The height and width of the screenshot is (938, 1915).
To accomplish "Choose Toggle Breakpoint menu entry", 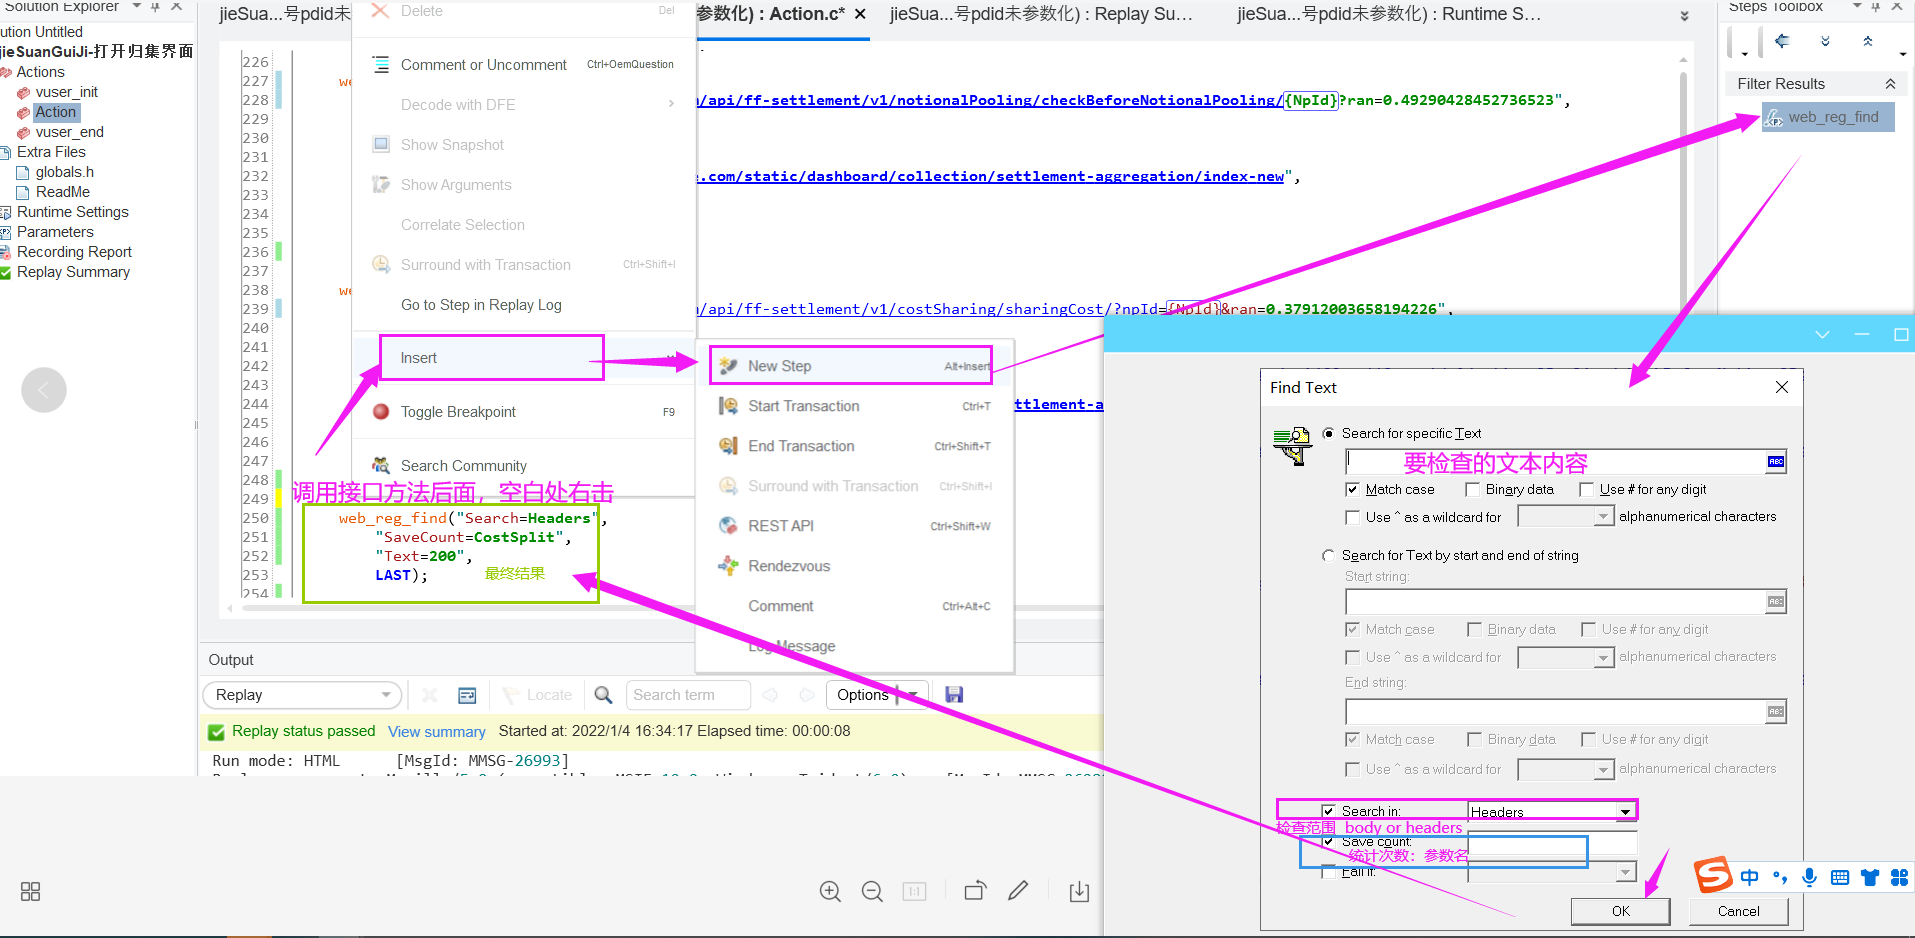I will coord(524,412).
